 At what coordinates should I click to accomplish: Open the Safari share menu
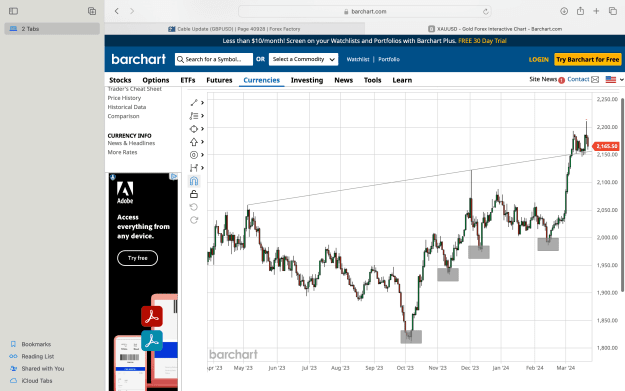[580, 11]
